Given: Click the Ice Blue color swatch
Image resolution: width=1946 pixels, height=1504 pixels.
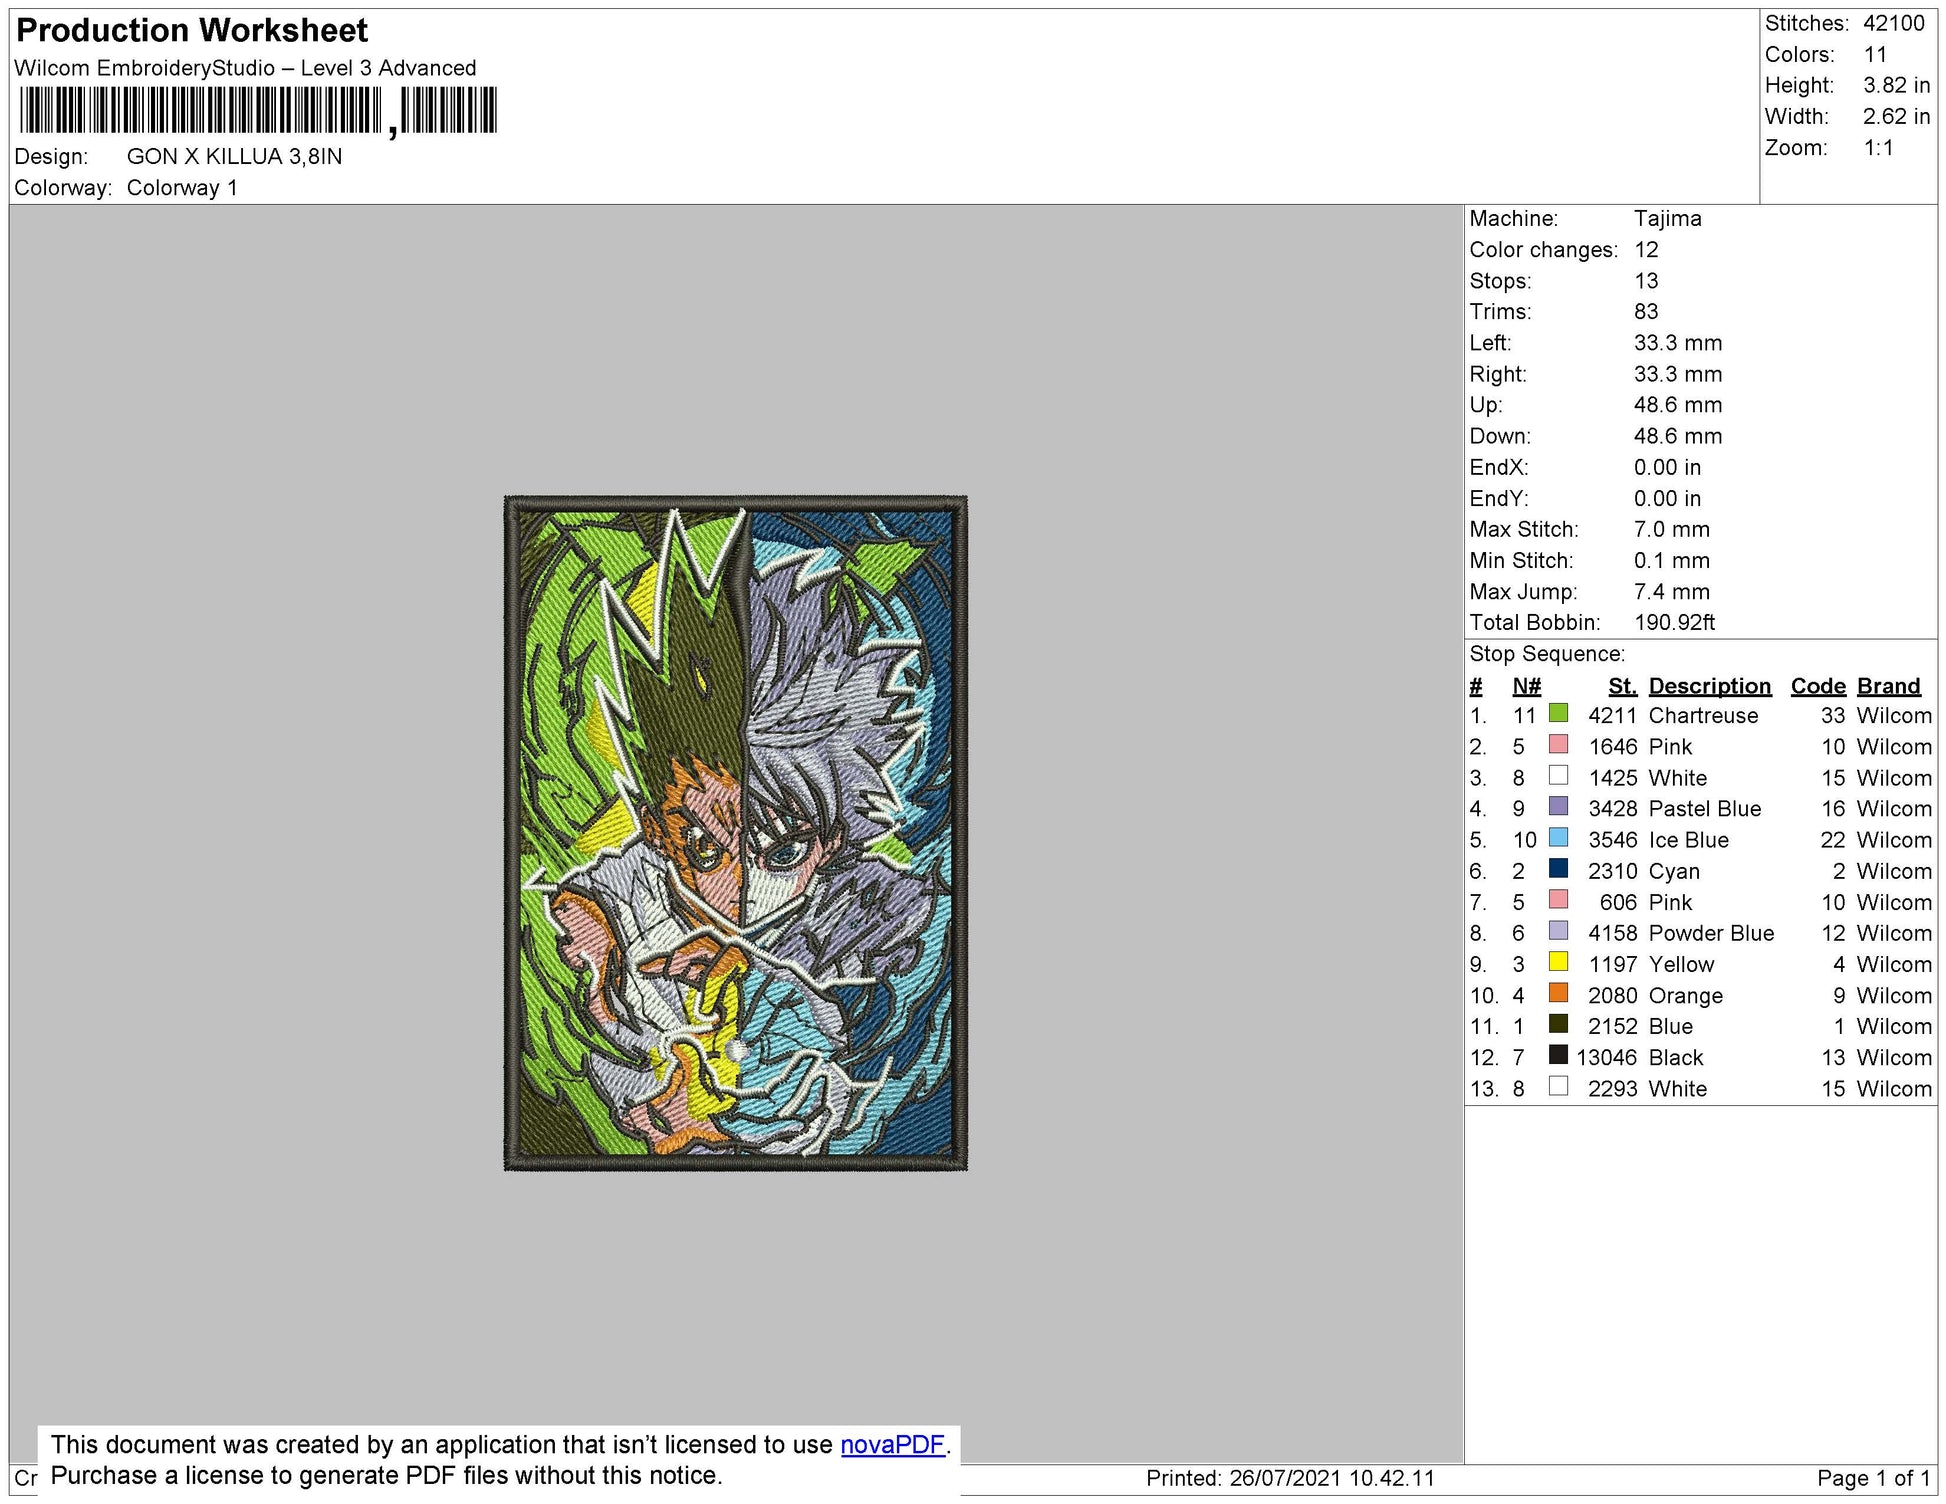Looking at the screenshot, I should (x=1558, y=838).
